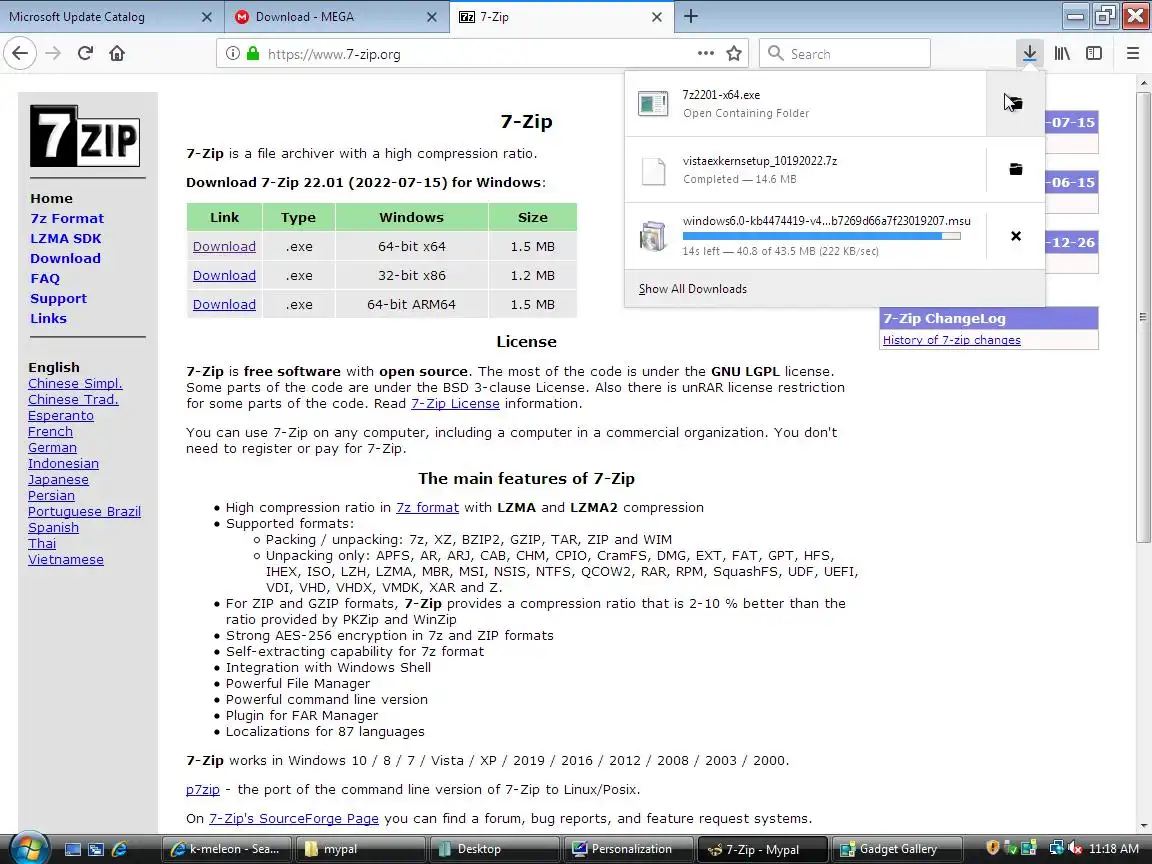The width and height of the screenshot is (1152, 864).
Task: Show site information for 7-zip.org
Action: 232,54
